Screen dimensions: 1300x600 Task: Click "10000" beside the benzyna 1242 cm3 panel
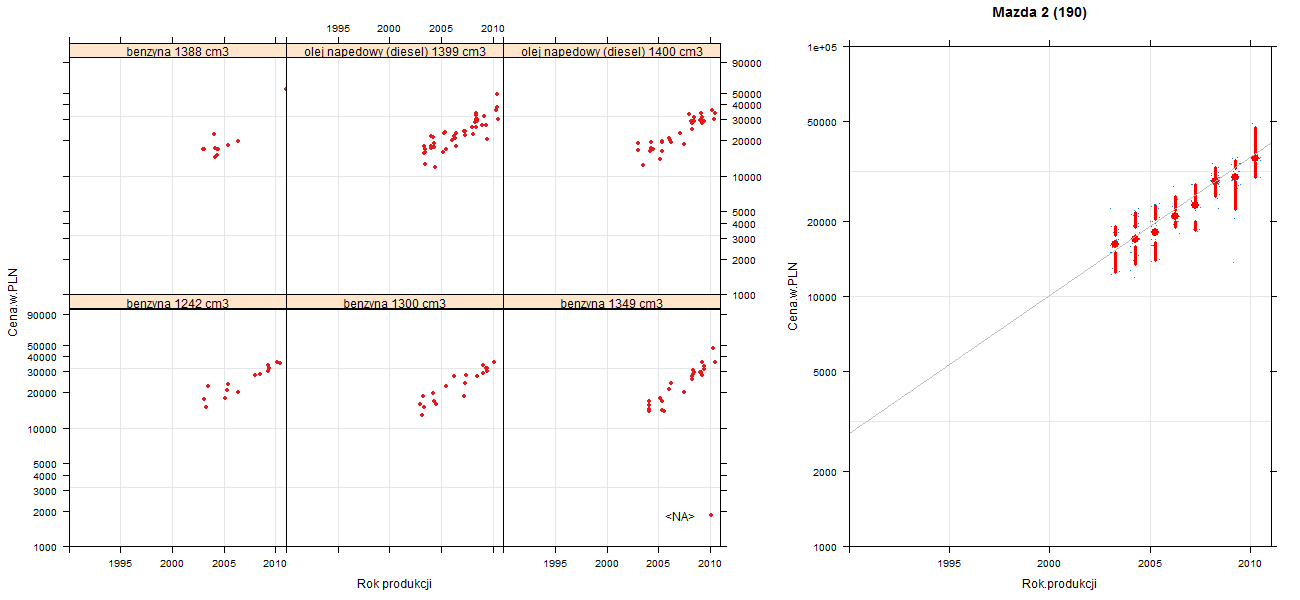pyautogui.click(x=44, y=429)
